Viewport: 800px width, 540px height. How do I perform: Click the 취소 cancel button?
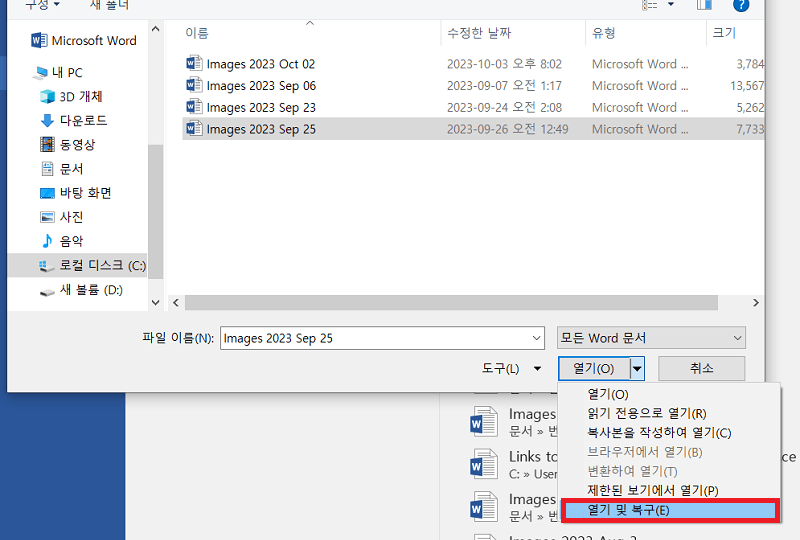click(702, 368)
